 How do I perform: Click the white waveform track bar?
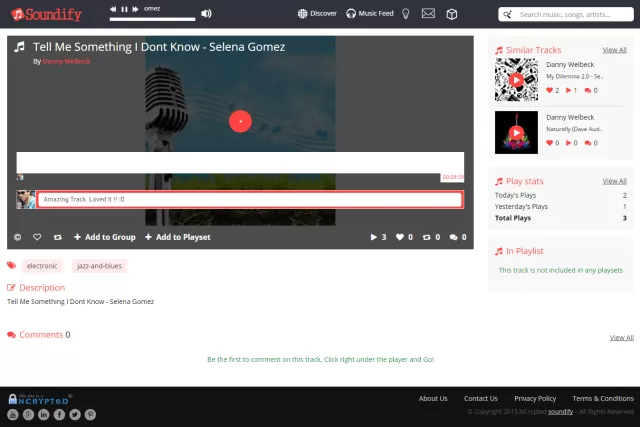240,162
